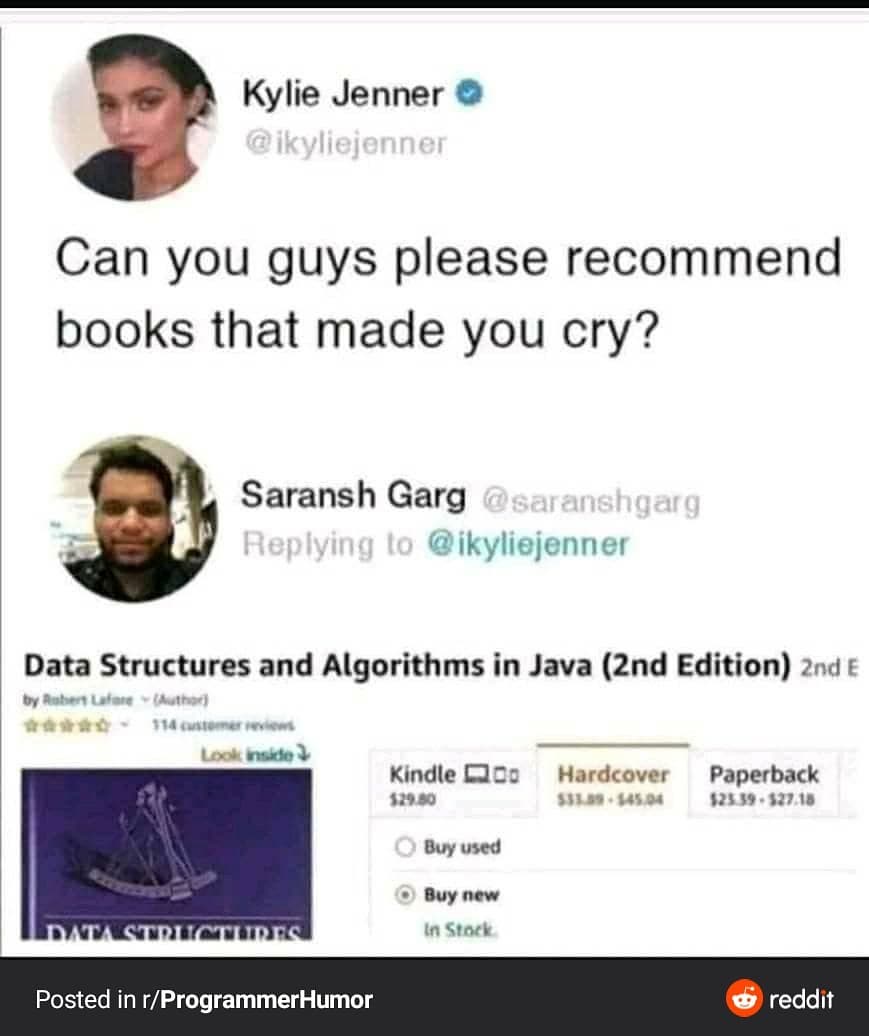Open Saransh Garg's profile picture

(x=135, y=518)
